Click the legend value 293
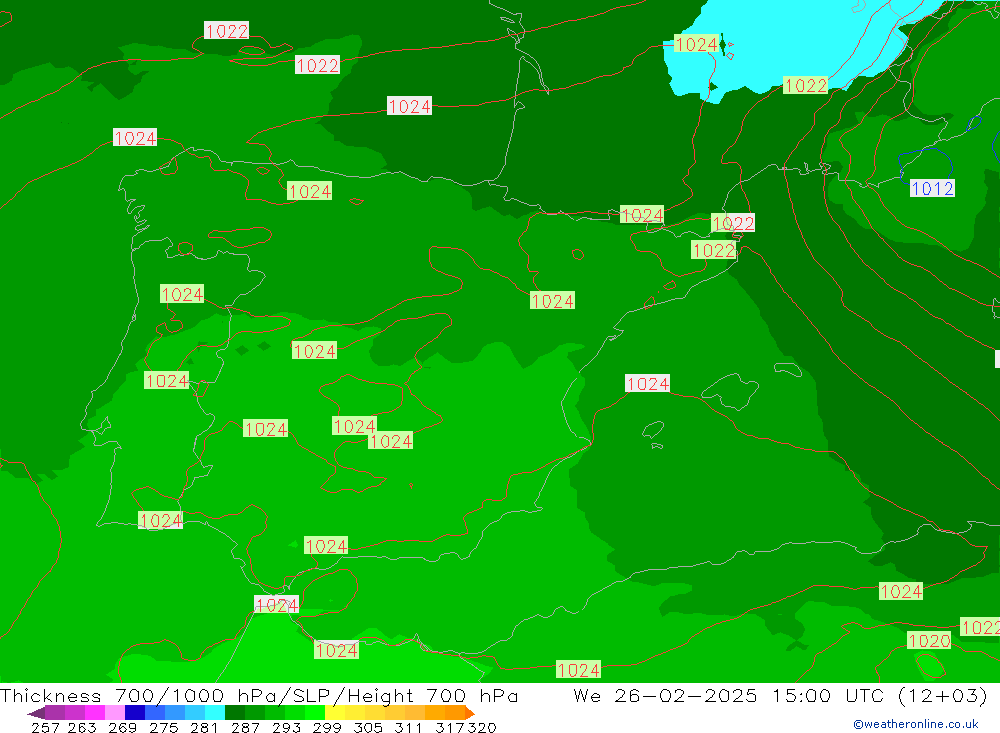The width and height of the screenshot is (1000, 733). (x=286, y=727)
